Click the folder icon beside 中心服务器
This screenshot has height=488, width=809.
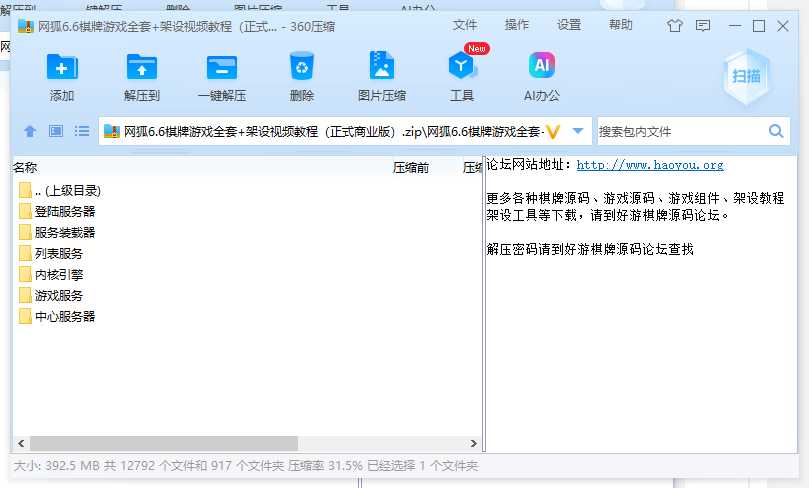click(25, 316)
